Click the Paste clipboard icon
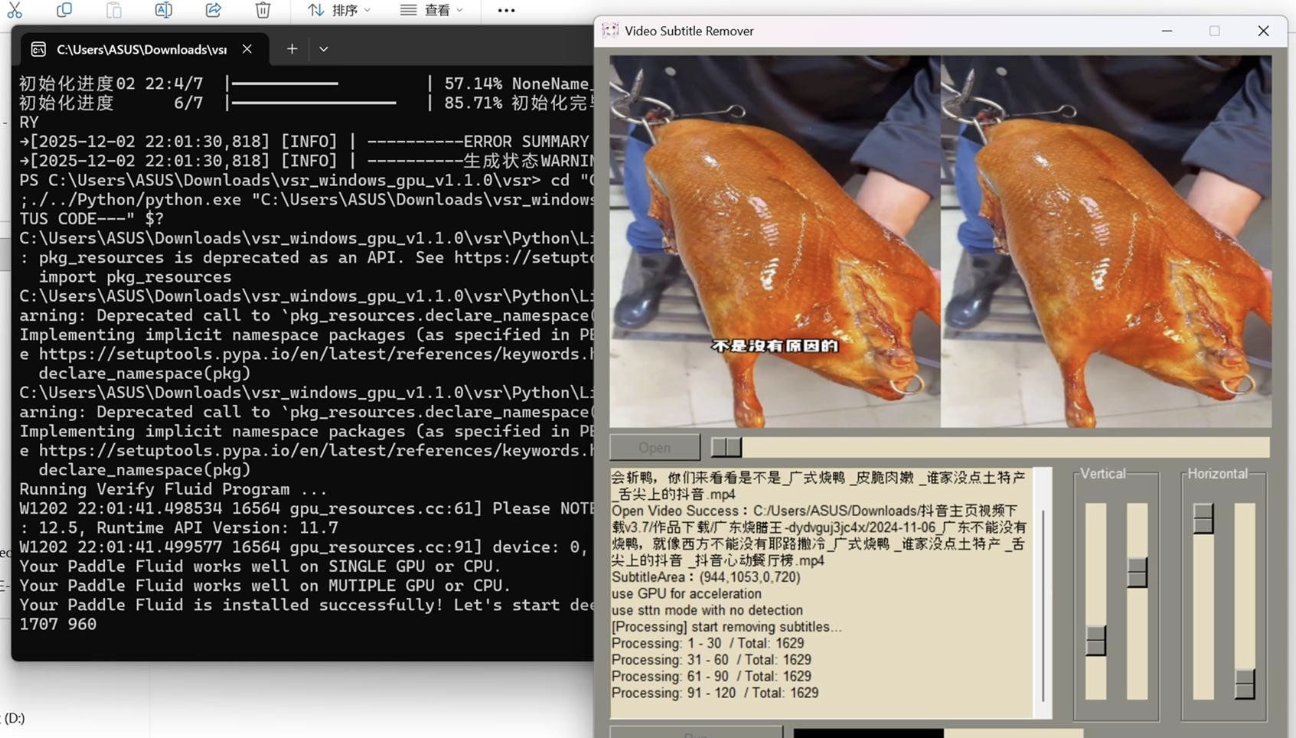 pyautogui.click(x=114, y=10)
